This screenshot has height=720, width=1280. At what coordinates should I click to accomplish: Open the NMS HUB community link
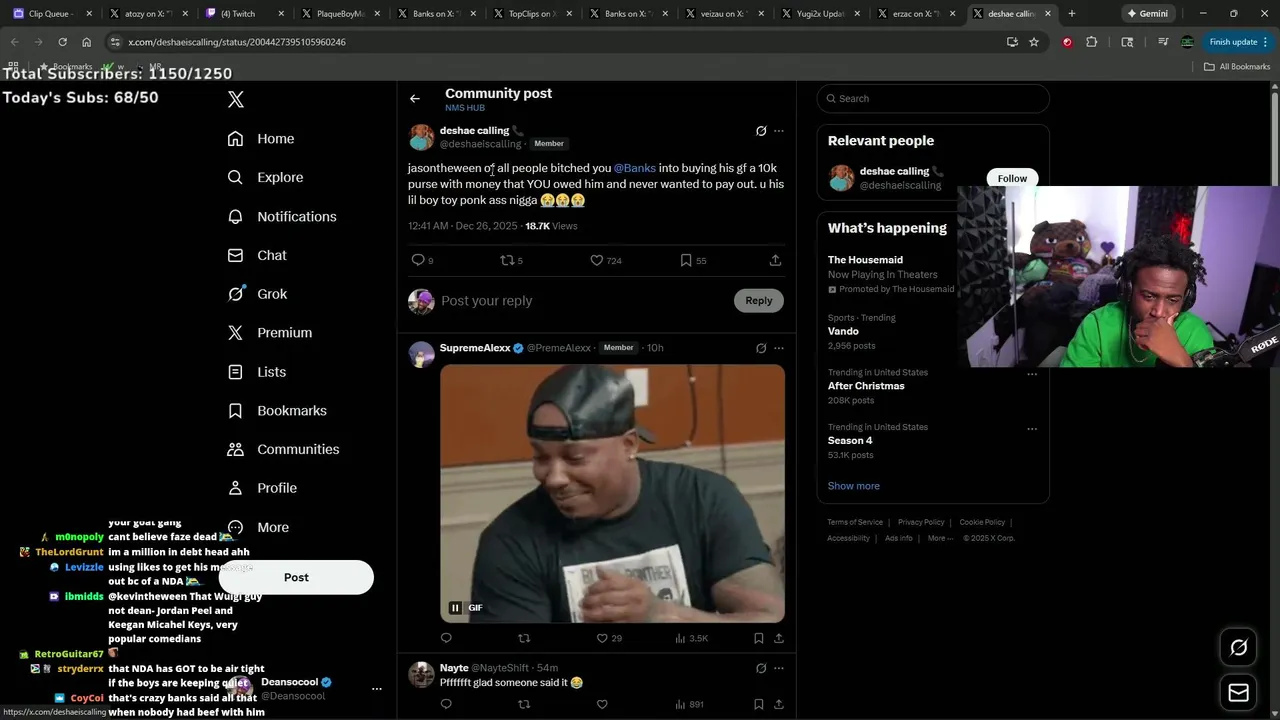[465, 108]
